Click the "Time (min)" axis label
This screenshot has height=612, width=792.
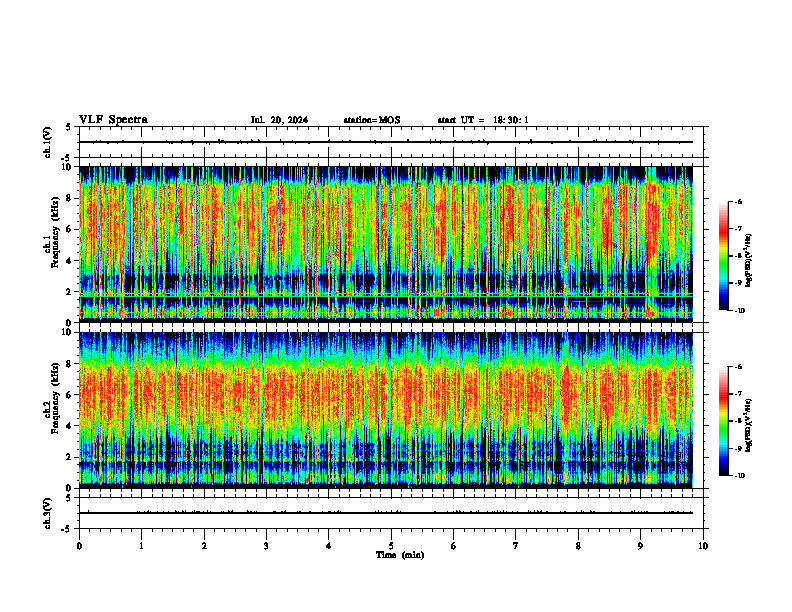[x=400, y=555]
